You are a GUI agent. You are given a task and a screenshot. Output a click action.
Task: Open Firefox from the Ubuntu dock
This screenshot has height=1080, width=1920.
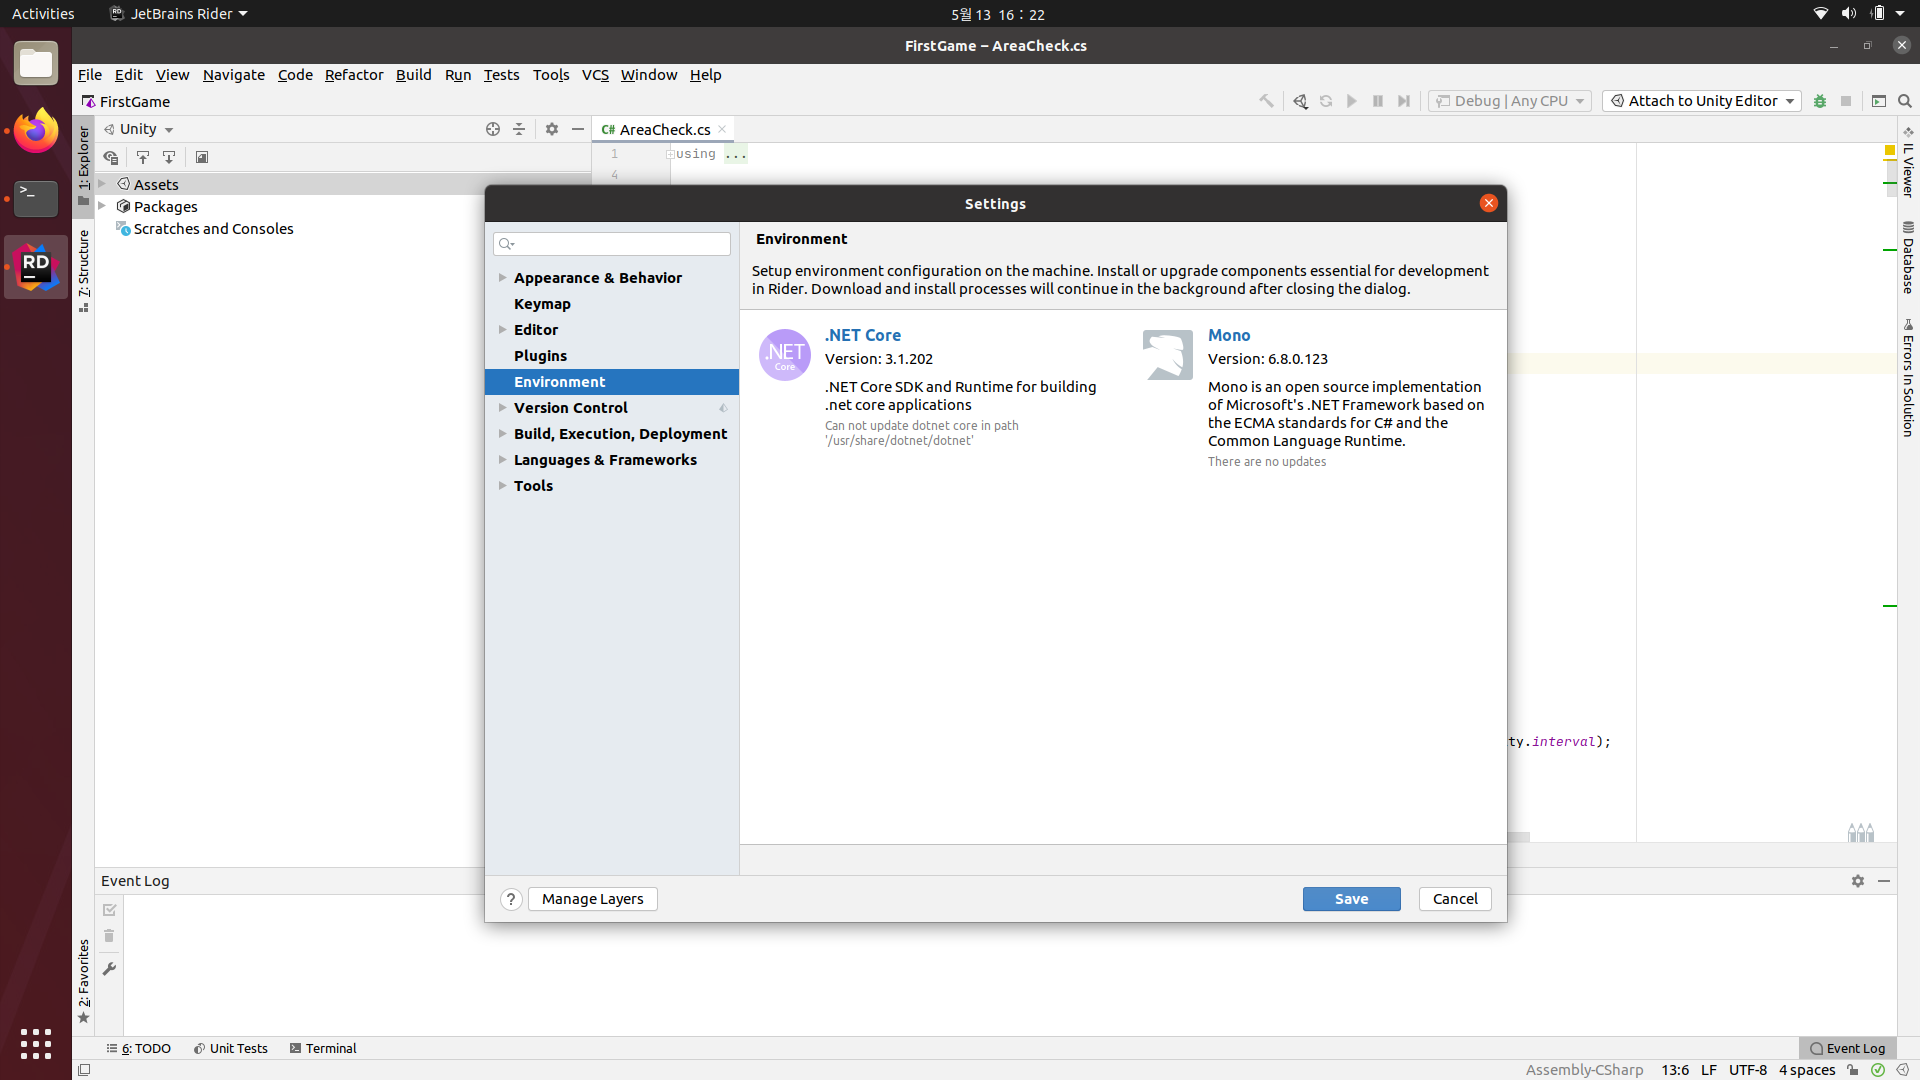coord(36,131)
